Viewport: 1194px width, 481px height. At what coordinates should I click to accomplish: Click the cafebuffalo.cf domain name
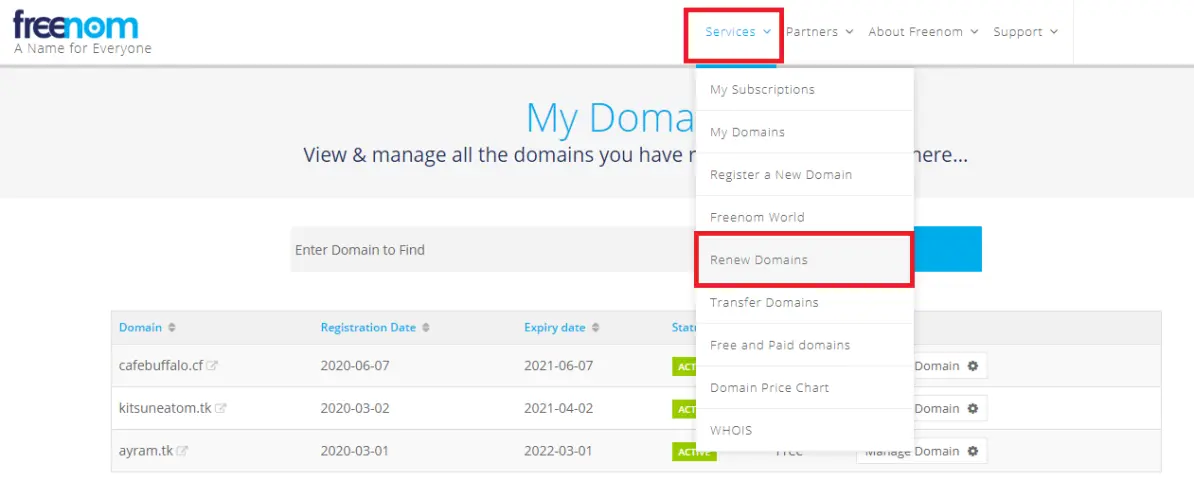(161, 365)
